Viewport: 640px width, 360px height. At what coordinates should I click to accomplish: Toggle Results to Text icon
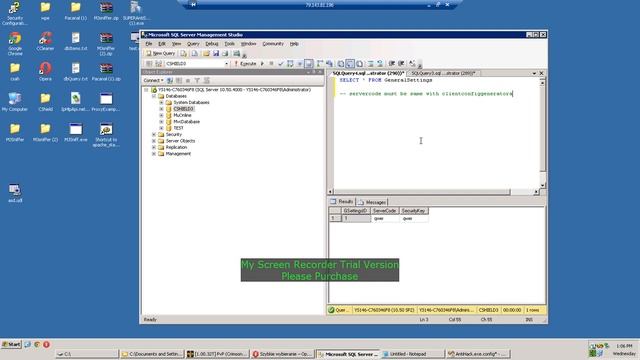coord(341,64)
